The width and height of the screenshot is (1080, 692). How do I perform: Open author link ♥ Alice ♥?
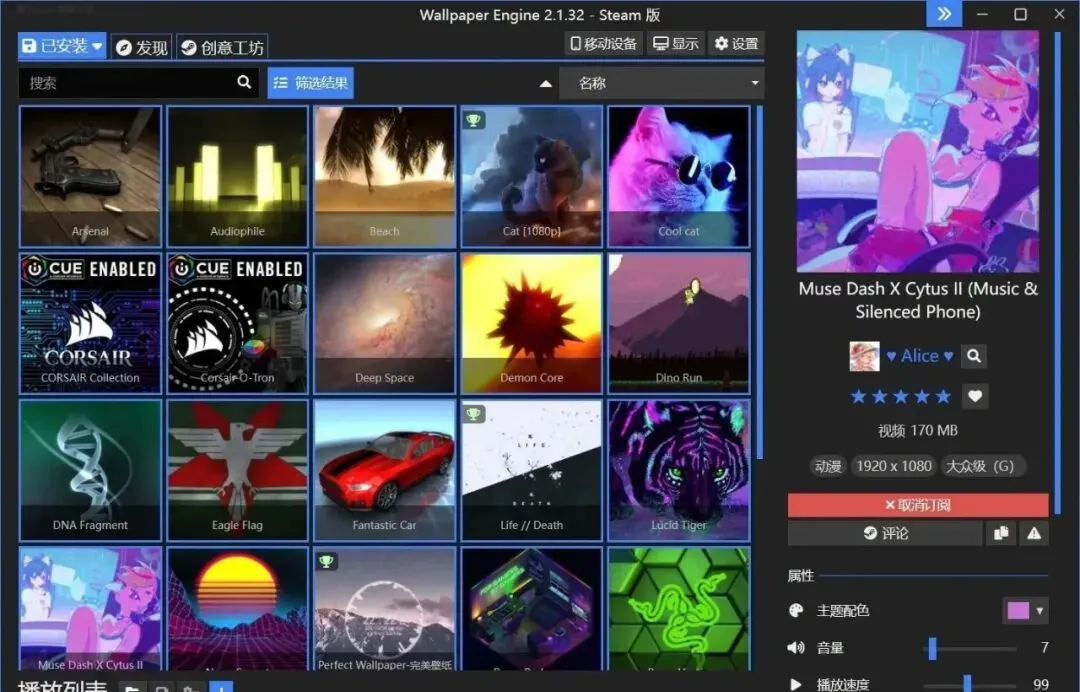920,356
